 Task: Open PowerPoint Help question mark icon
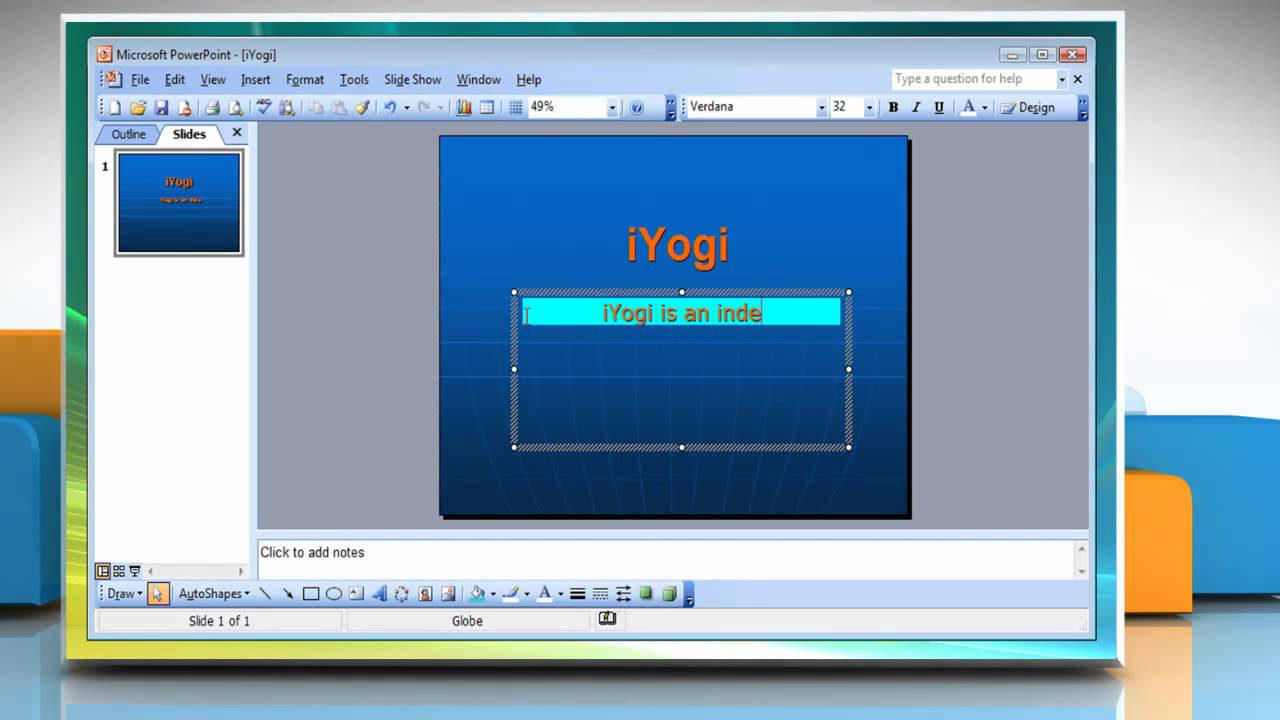(x=637, y=107)
